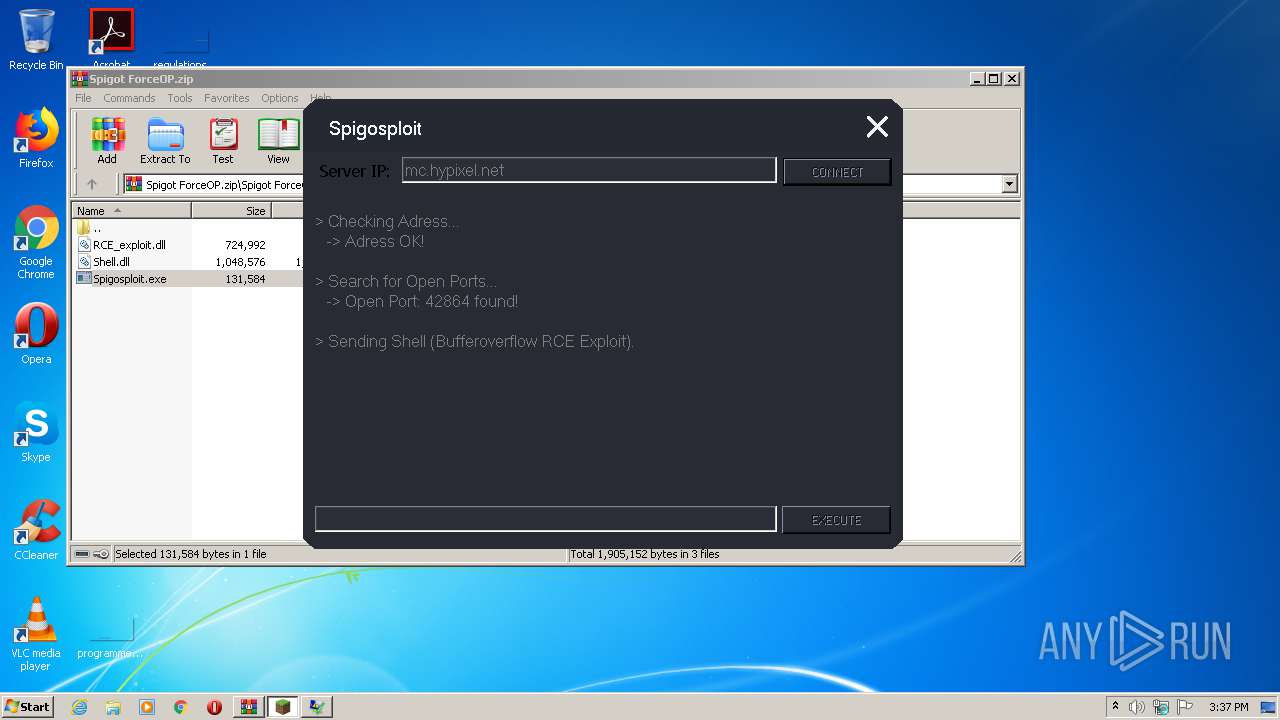Minimize the WinRAR window

976,78
